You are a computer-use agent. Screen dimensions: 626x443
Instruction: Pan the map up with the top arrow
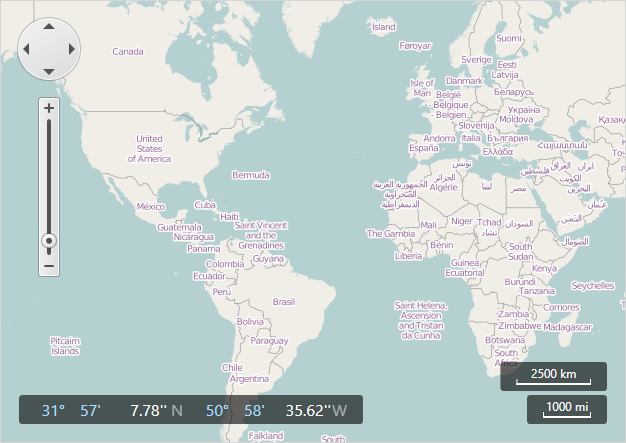pyautogui.click(x=49, y=26)
